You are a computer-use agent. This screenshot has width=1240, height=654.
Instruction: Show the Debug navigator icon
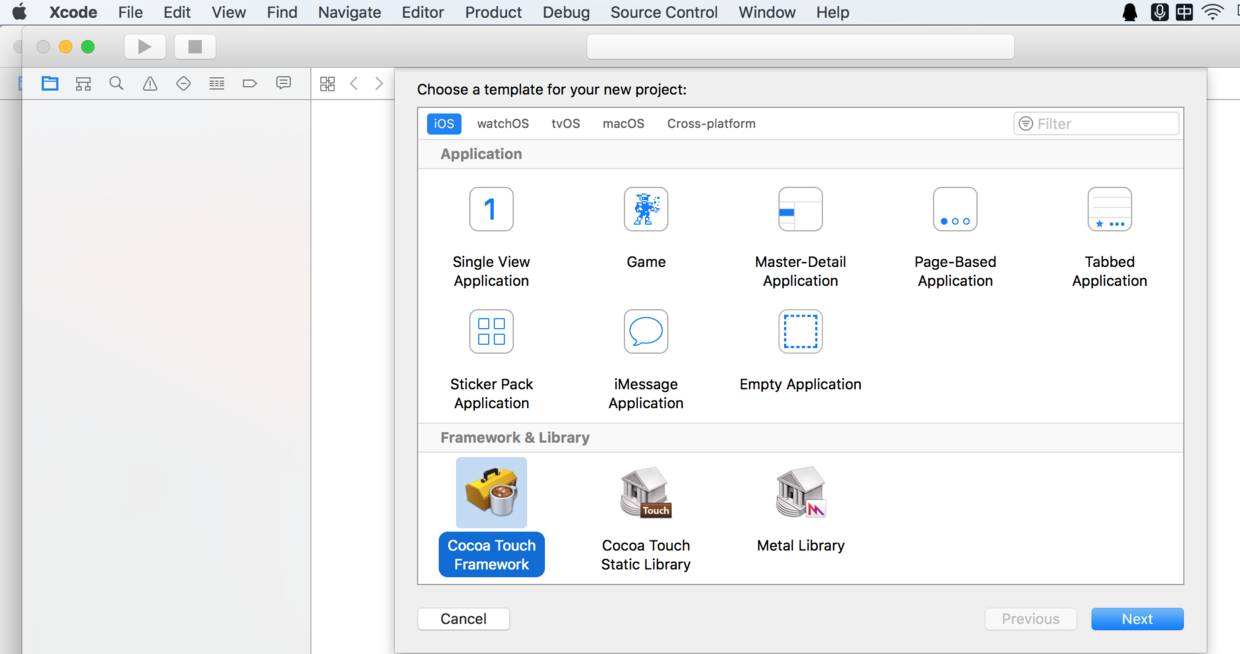(x=217, y=84)
